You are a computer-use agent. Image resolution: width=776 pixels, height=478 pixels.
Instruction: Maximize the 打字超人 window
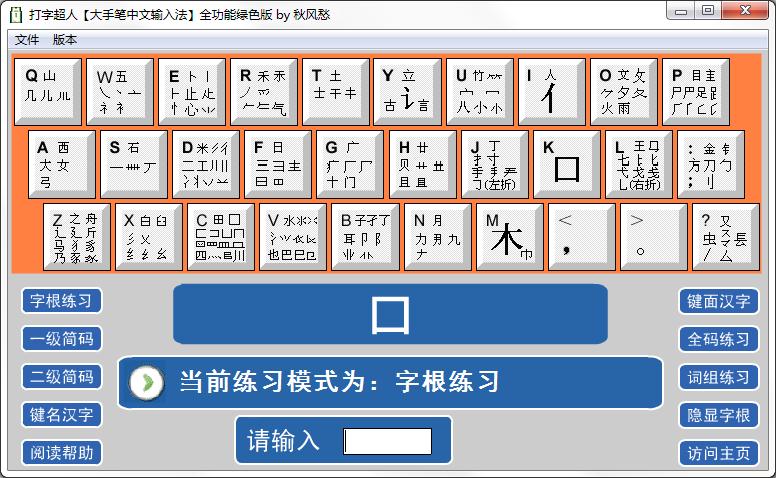(x=708, y=11)
